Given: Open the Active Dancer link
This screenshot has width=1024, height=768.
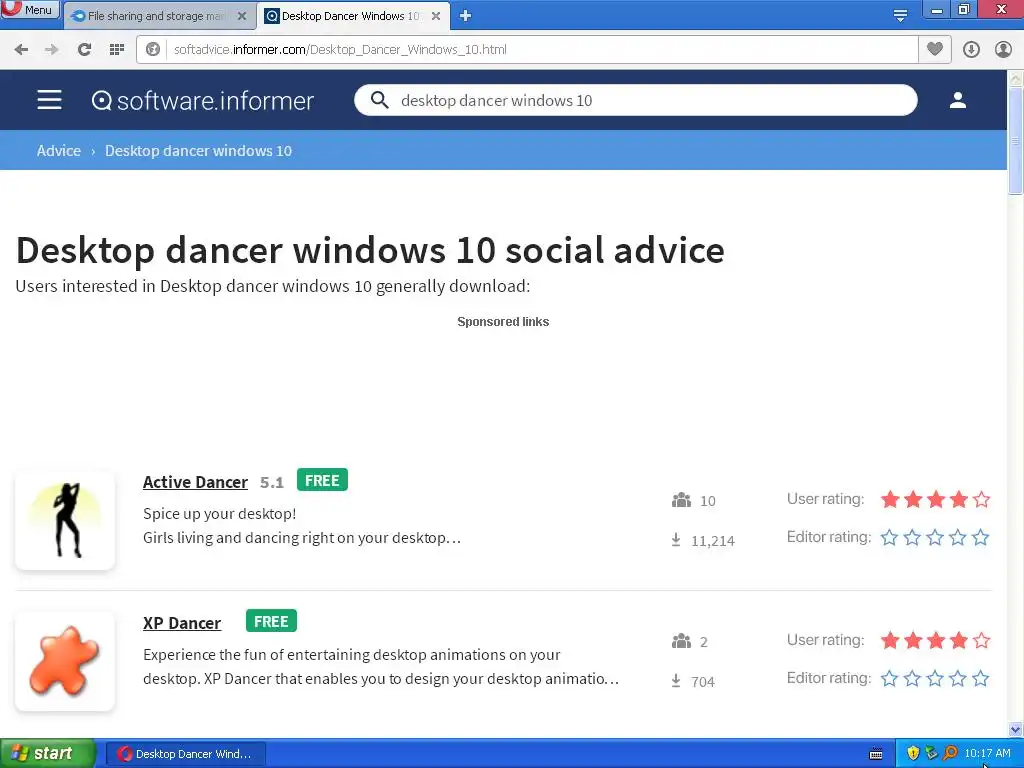Looking at the screenshot, I should click(x=195, y=482).
